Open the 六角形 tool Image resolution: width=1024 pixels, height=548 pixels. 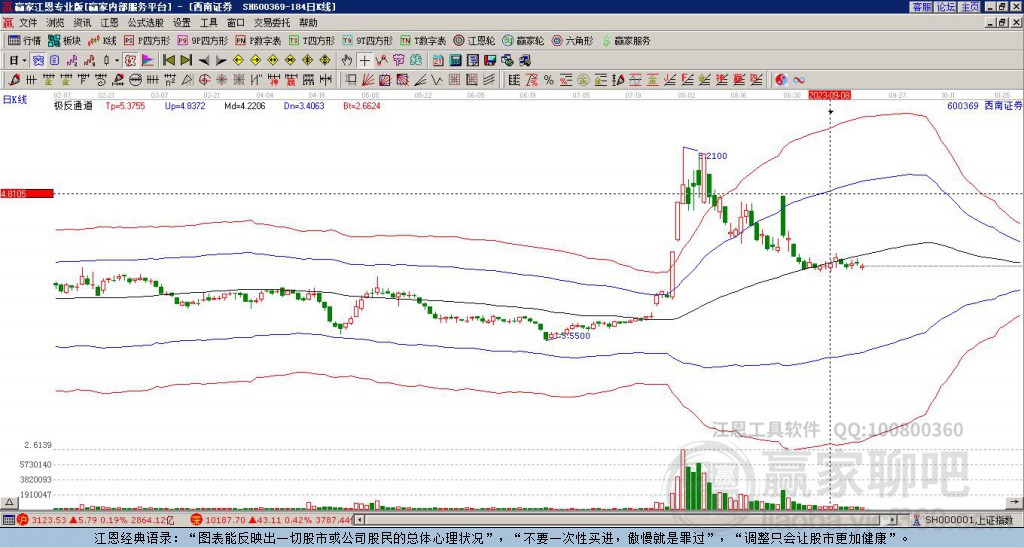572,40
